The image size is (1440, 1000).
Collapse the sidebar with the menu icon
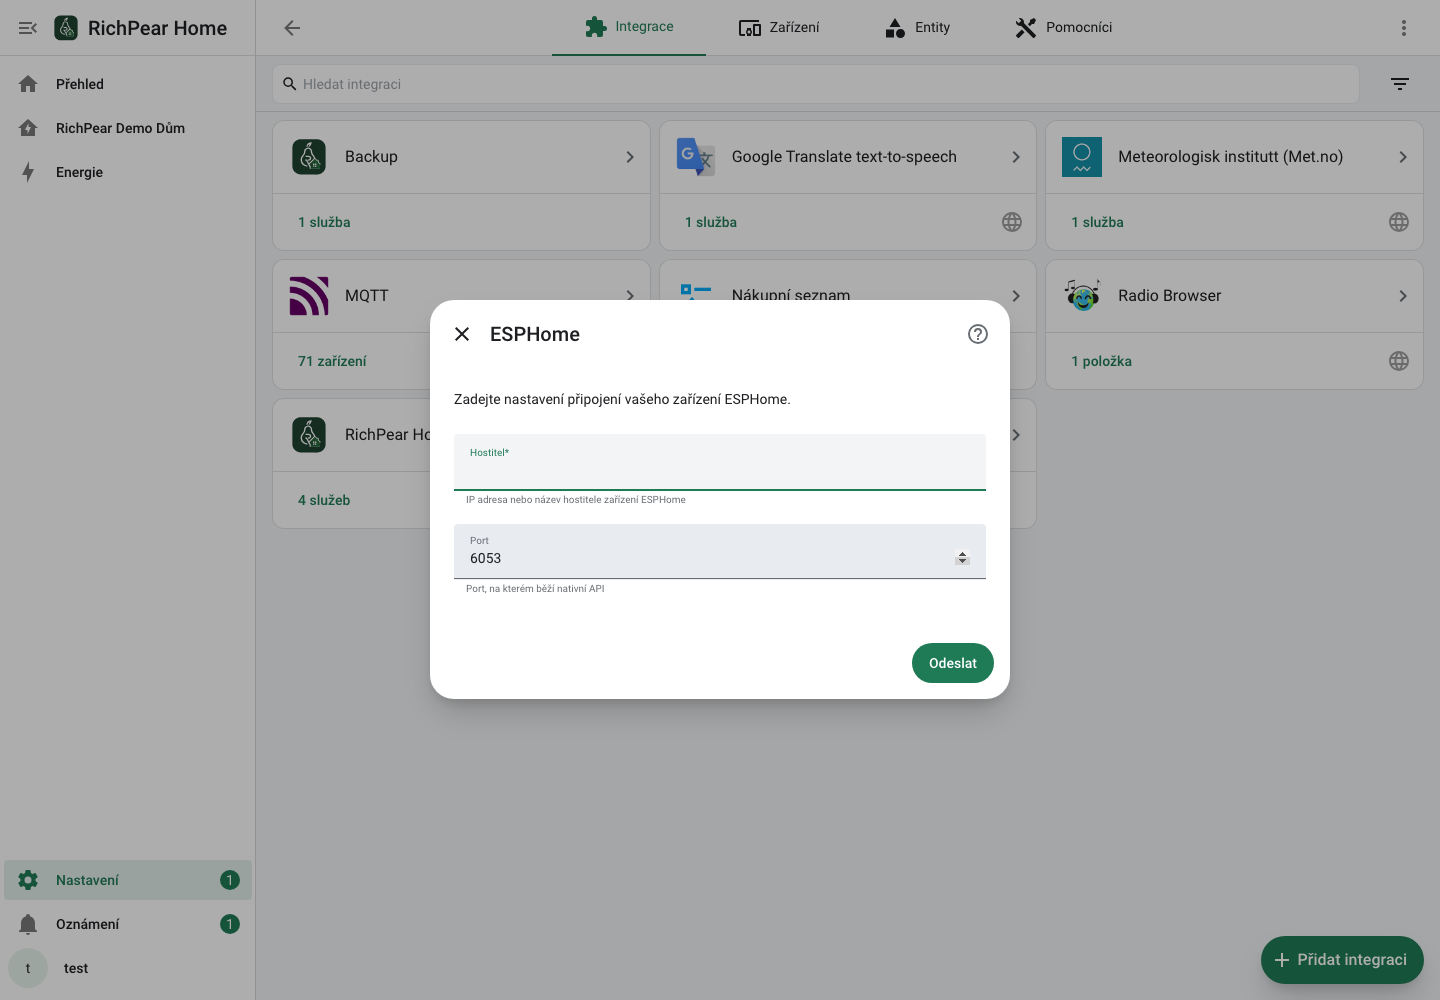(28, 28)
